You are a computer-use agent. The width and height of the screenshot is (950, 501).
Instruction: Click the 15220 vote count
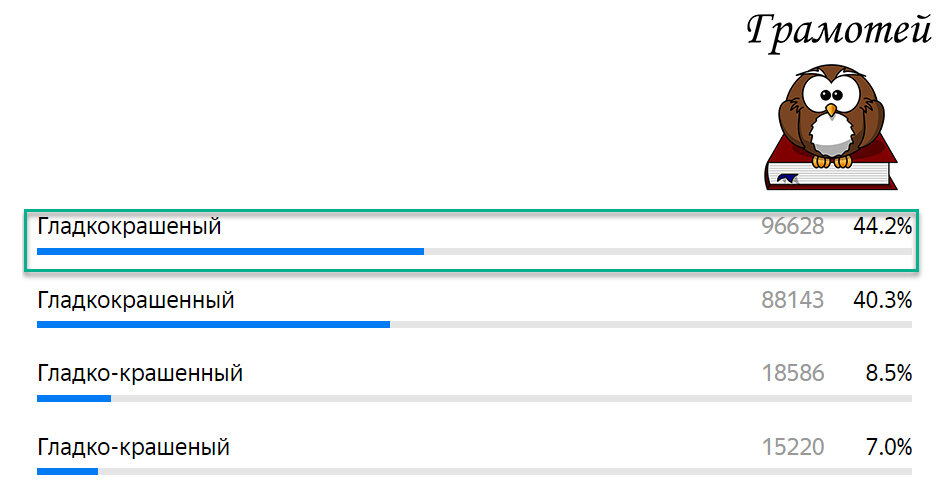coord(792,447)
